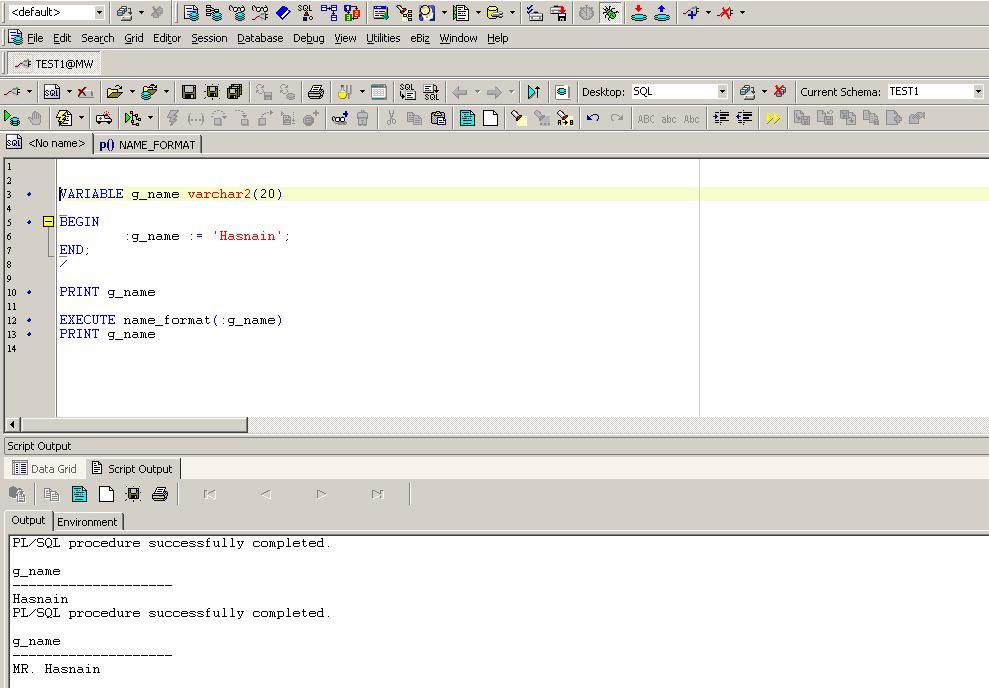This screenshot has height=688, width=989.
Task: Switch to the Data Grid tab
Action: click(x=44, y=468)
